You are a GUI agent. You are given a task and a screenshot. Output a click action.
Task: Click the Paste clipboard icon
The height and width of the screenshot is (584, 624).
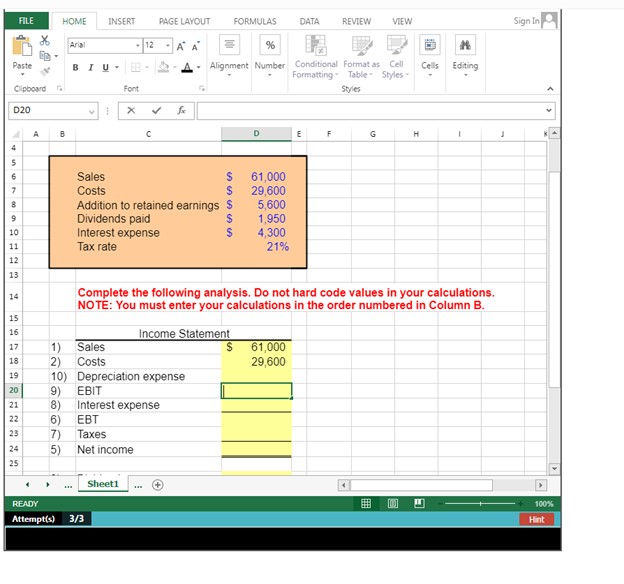[x=22, y=46]
